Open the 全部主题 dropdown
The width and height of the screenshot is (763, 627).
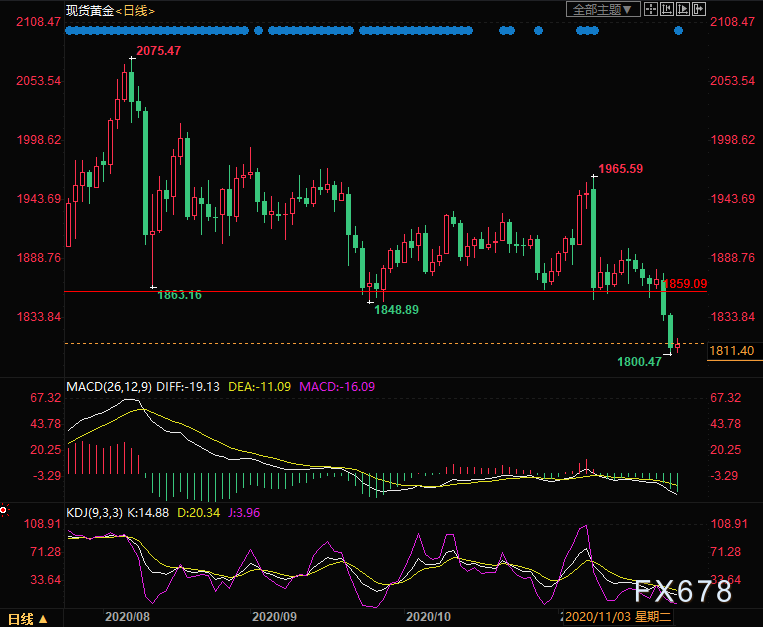[602, 9]
